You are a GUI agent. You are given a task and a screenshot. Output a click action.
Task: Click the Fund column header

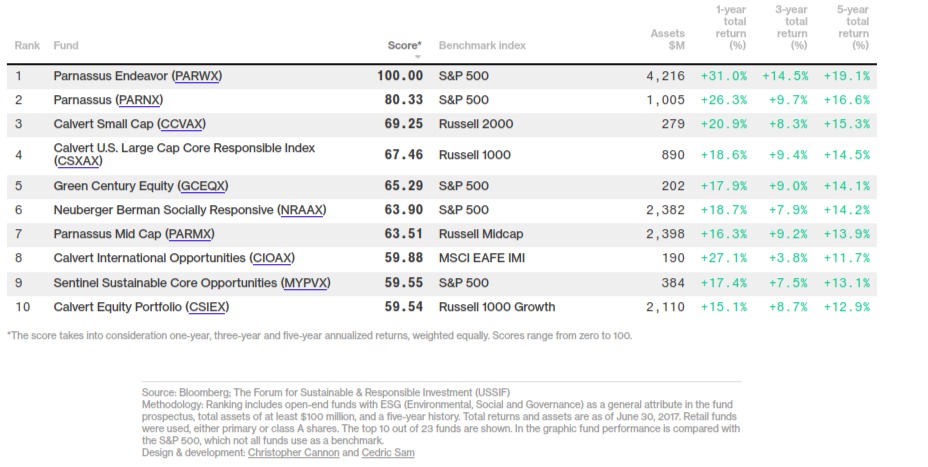(66, 45)
